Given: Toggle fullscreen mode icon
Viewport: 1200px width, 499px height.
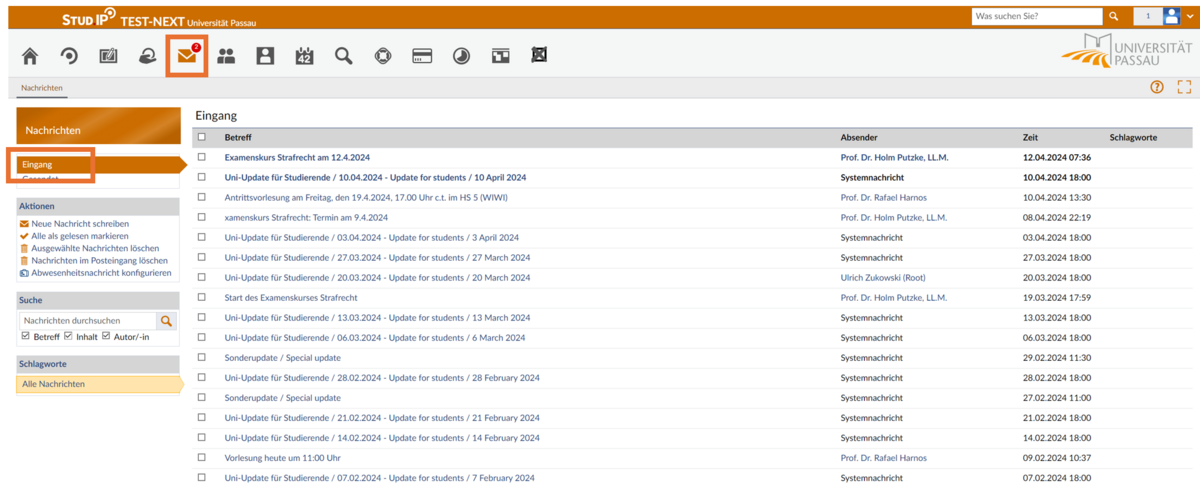Looking at the screenshot, I should (1184, 88).
